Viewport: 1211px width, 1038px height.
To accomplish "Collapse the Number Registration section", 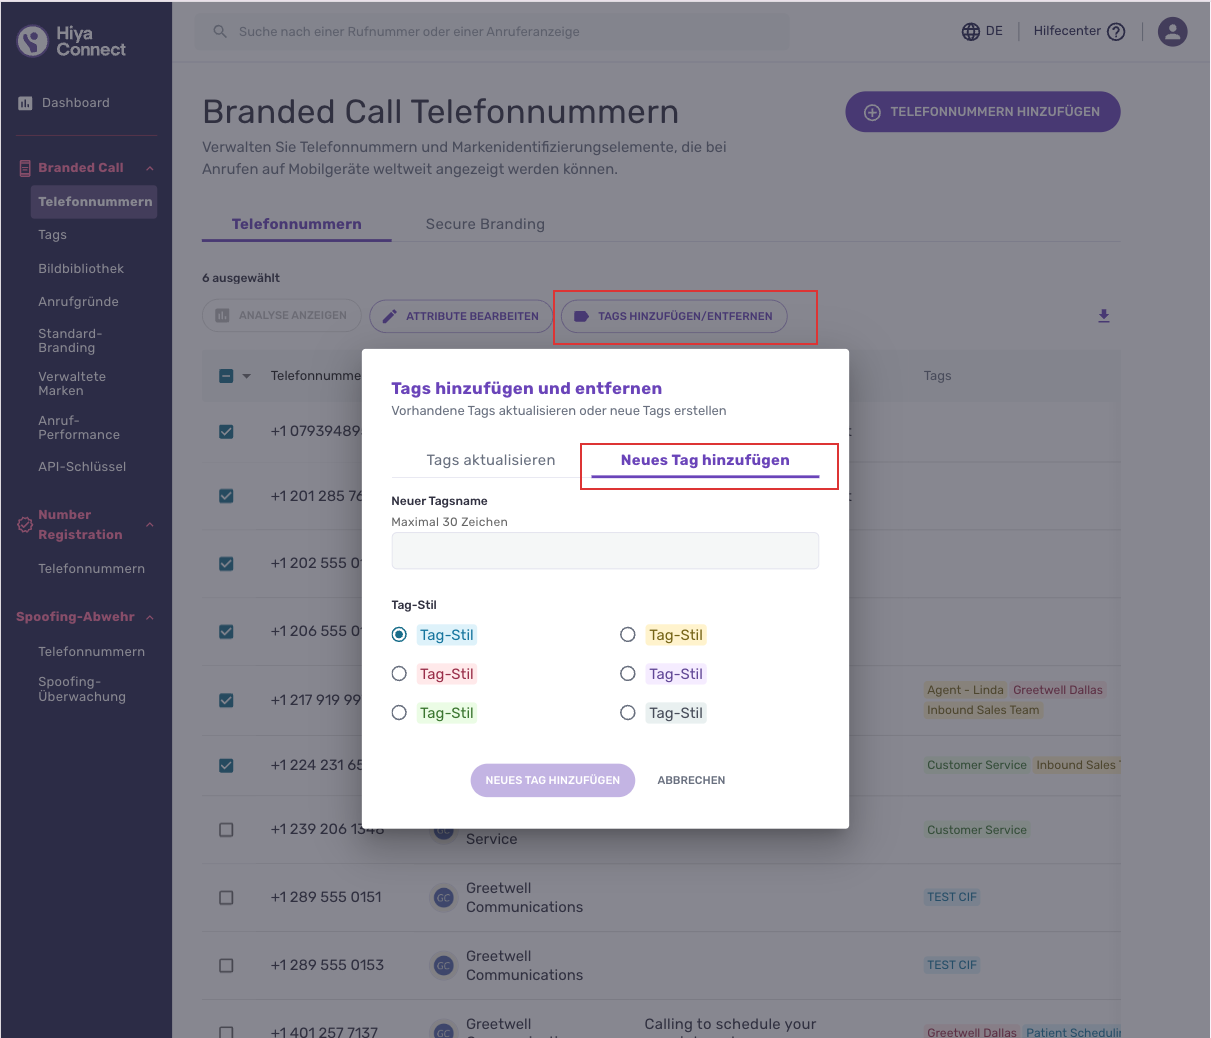I will tap(150, 525).
